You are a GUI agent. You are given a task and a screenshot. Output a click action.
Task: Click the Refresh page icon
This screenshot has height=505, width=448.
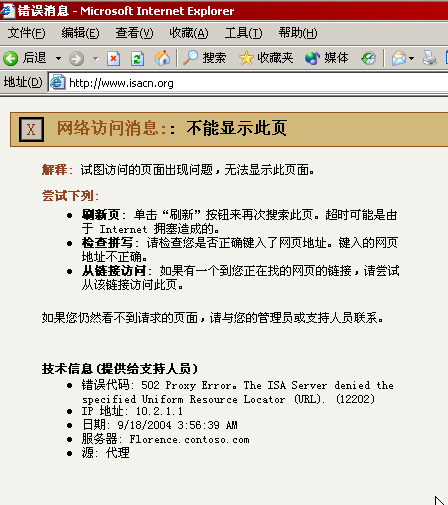pyautogui.click(x=137, y=59)
